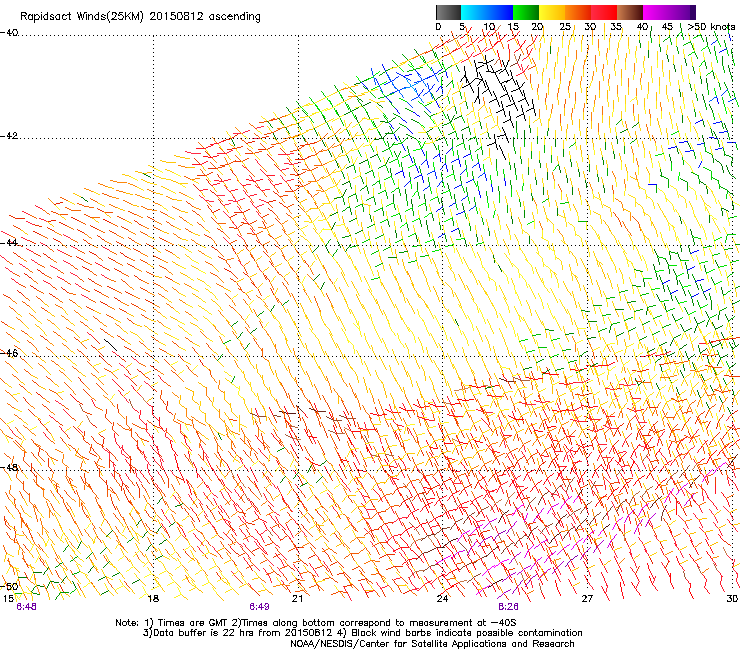Click the >50 knots legend label
The height and width of the screenshot is (650, 740).
tap(711, 27)
